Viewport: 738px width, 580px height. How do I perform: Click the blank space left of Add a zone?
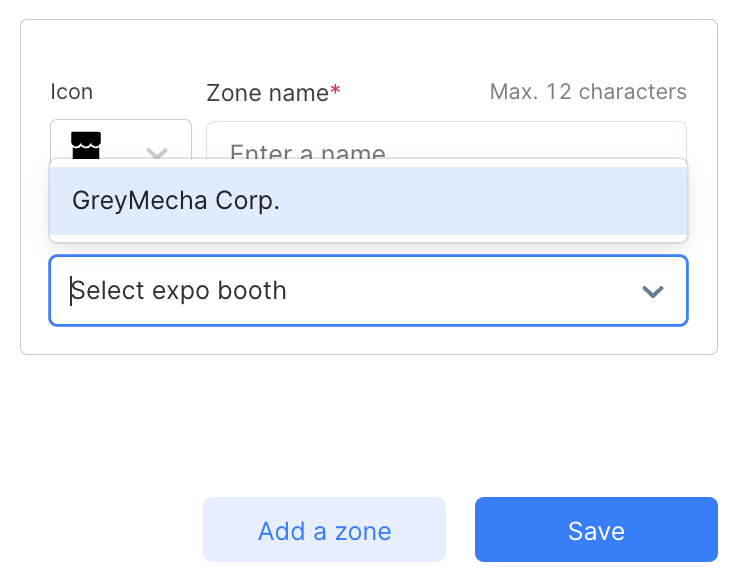100,530
